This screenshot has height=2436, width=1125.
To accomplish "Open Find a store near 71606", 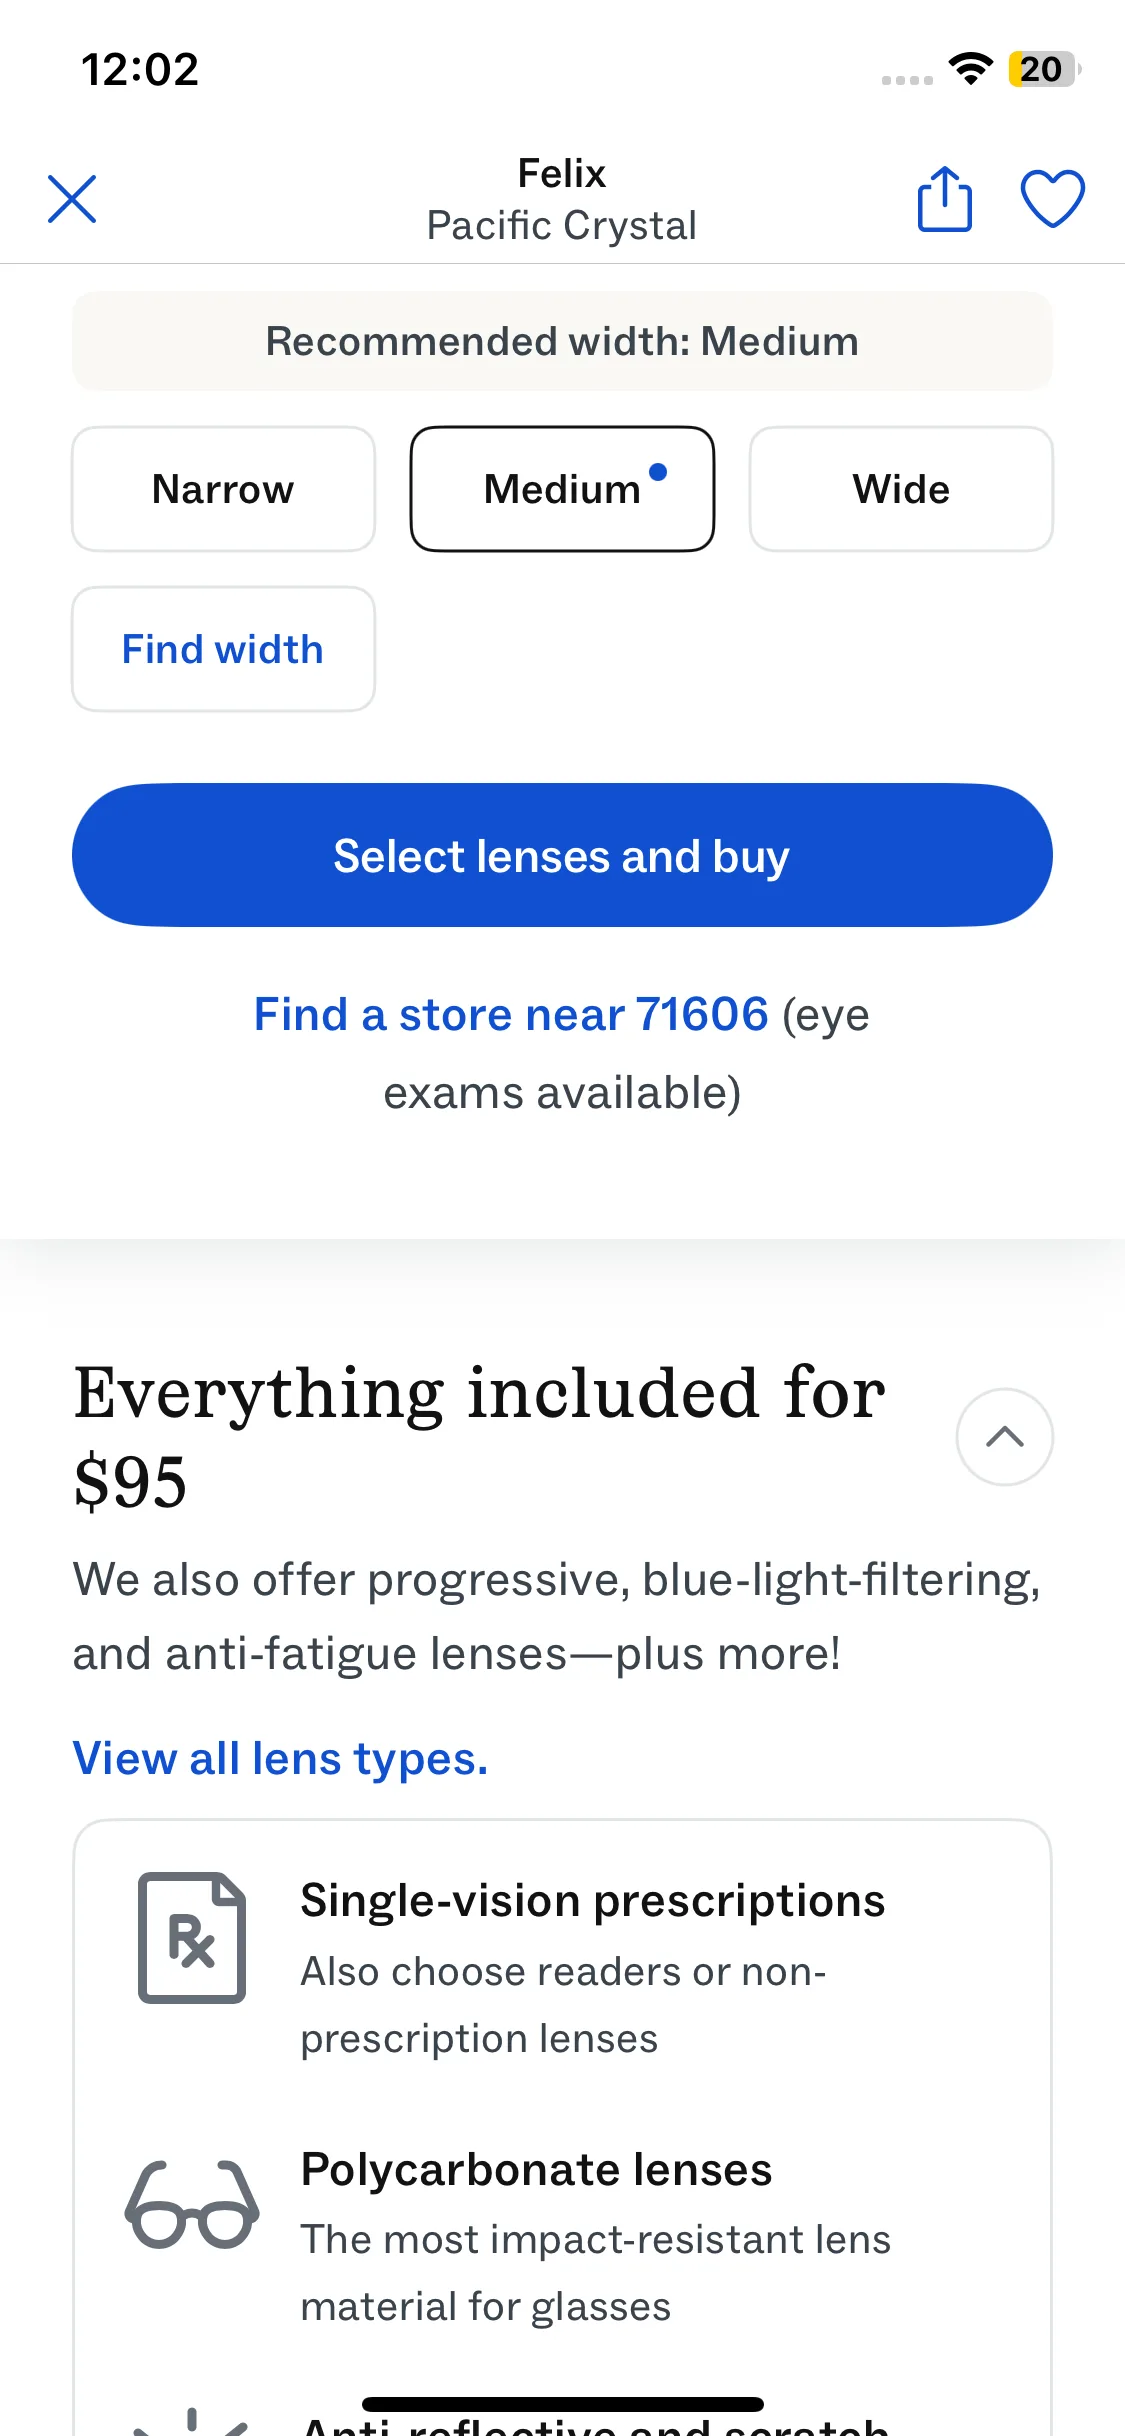I will pos(511,1015).
